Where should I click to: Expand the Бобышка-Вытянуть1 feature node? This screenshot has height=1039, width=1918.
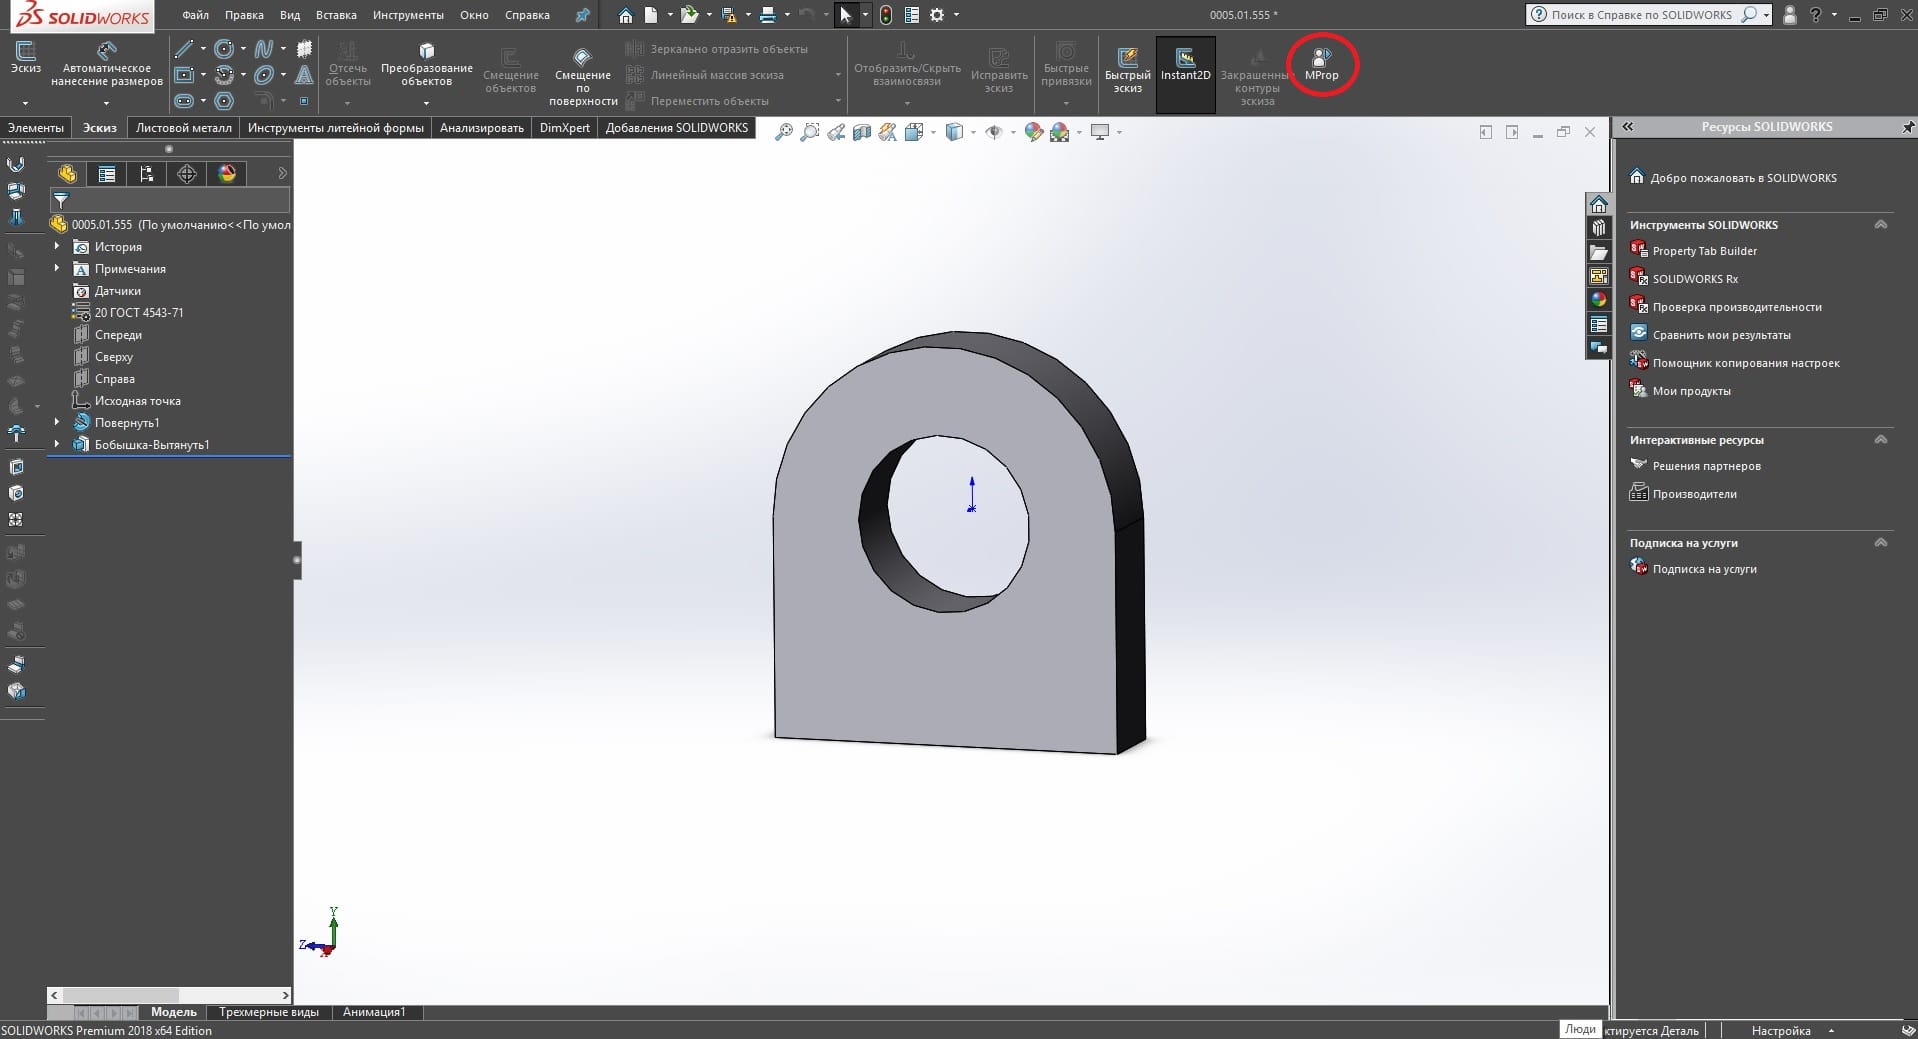[x=57, y=444]
